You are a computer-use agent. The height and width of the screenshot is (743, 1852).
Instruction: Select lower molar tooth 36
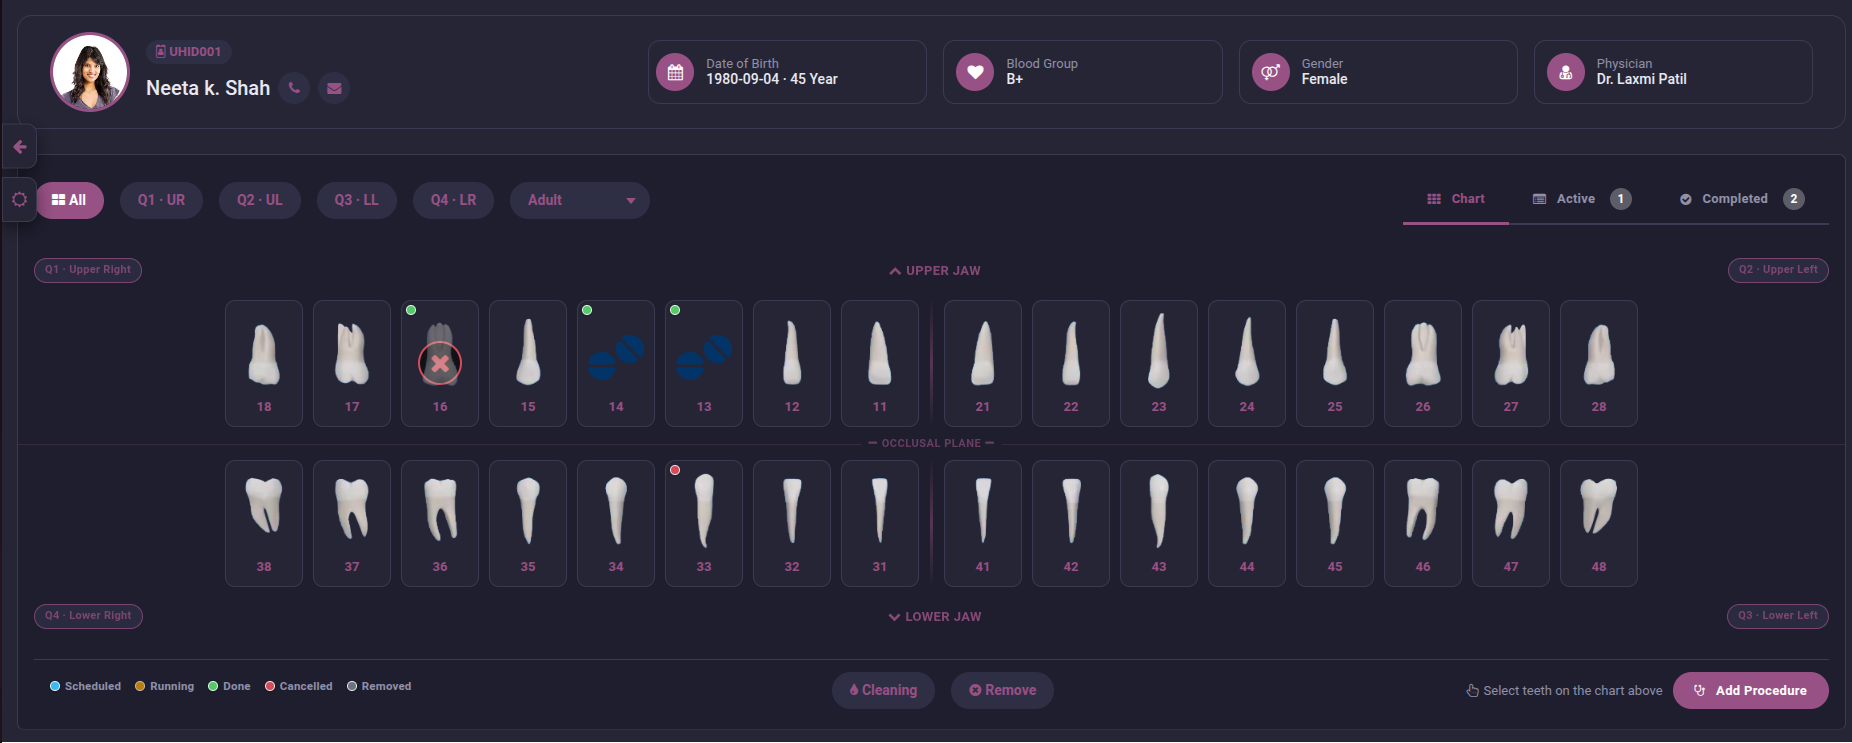(x=440, y=523)
